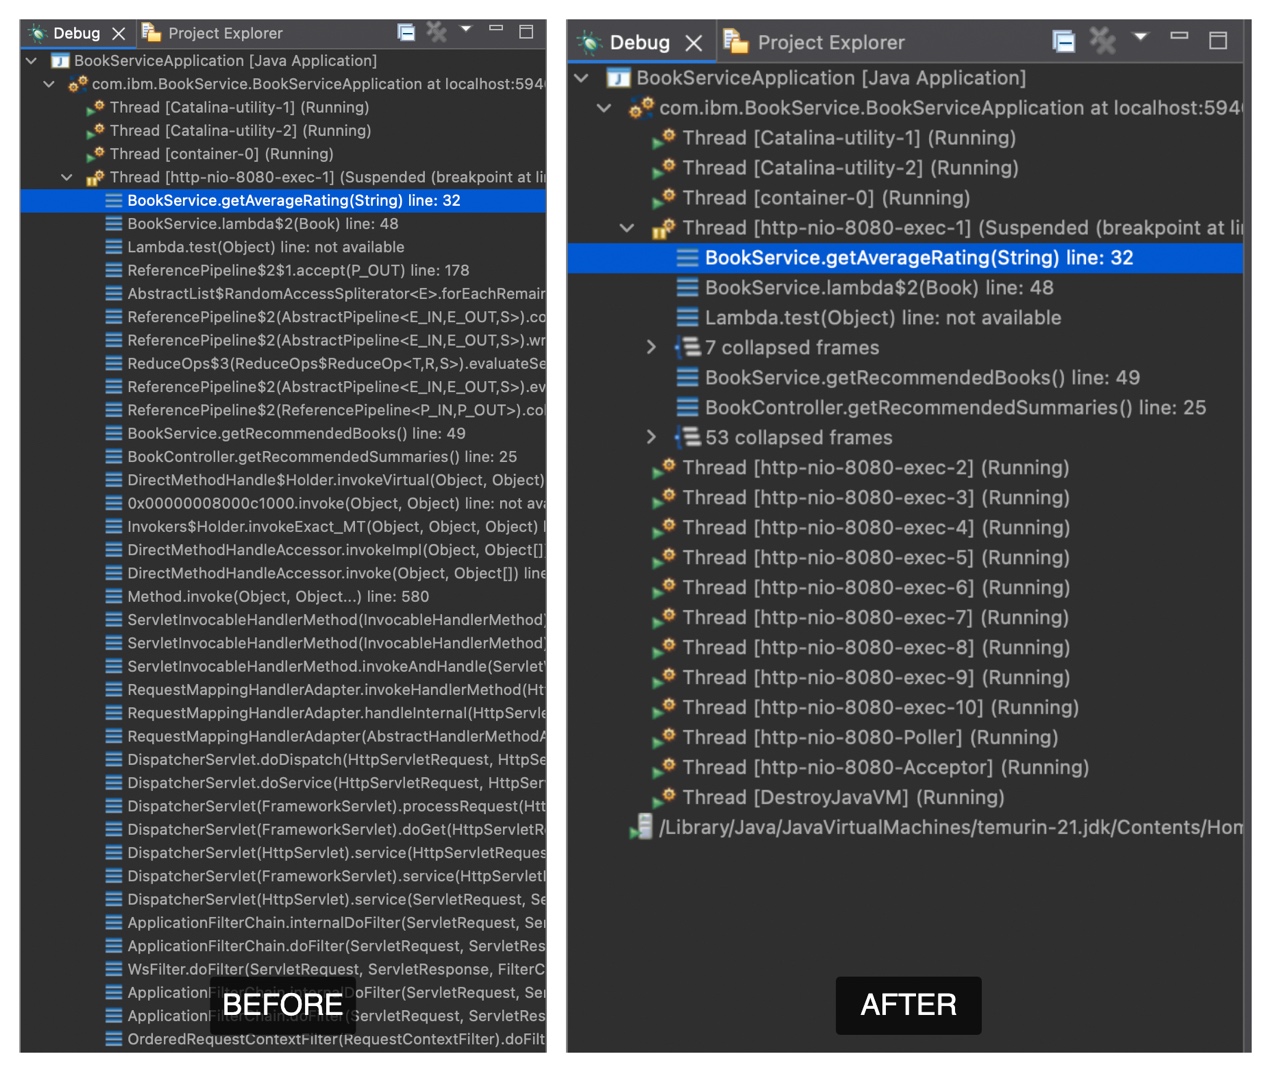Click the running thread icon beside Catalina-utility-1
Viewport: 1271px width, 1072px height.
coord(663,138)
